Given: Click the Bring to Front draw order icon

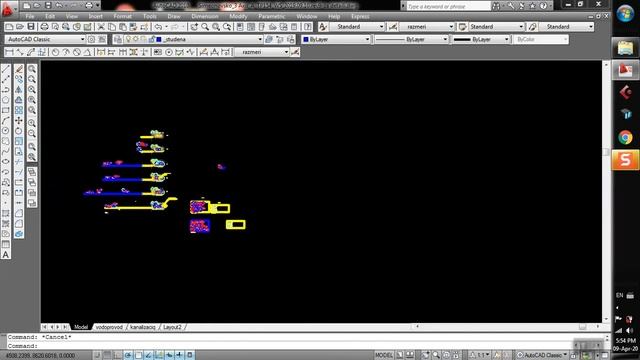Looking at the screenshot, I should (x=32, y=172).
